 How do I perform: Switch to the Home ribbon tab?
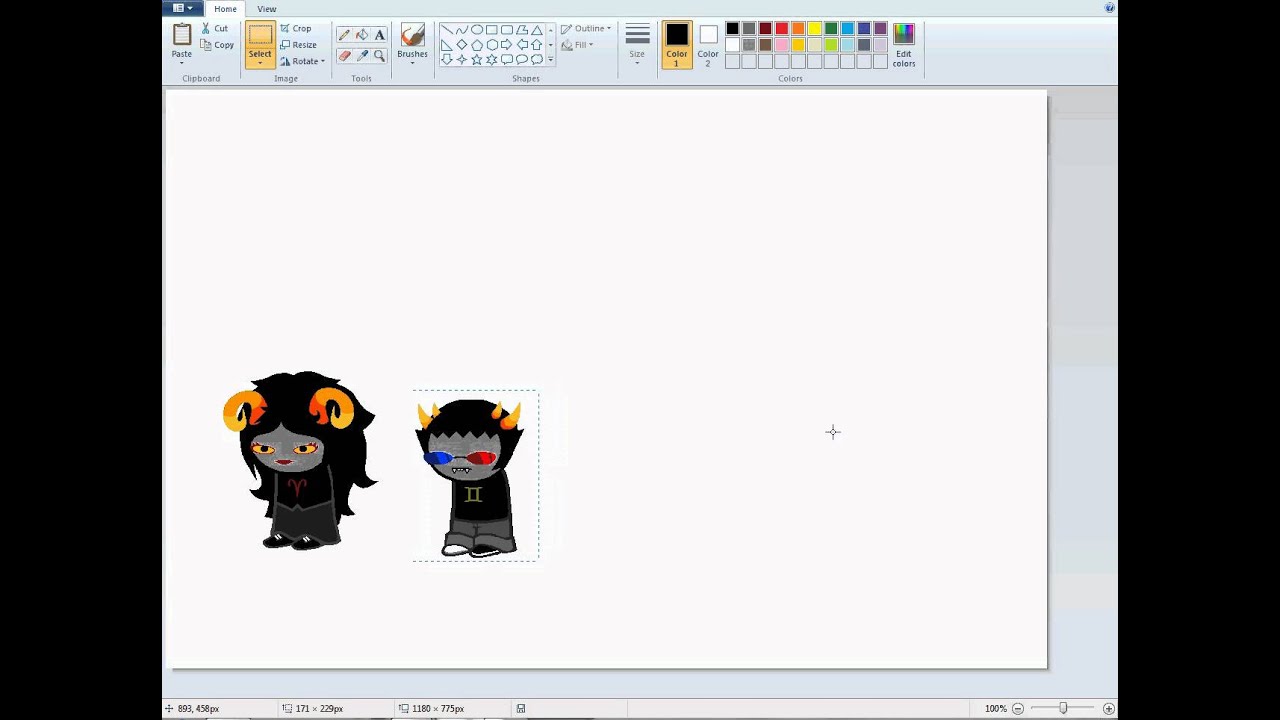click(225, 9)
